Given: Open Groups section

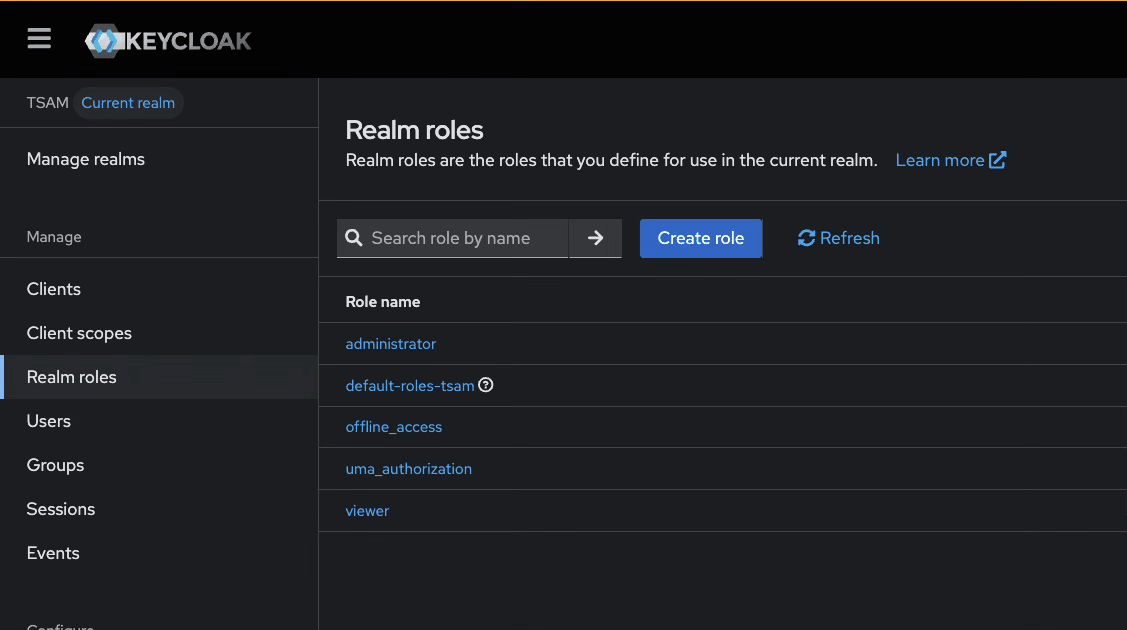Looking at the screenshot, I should coord(55,465).
